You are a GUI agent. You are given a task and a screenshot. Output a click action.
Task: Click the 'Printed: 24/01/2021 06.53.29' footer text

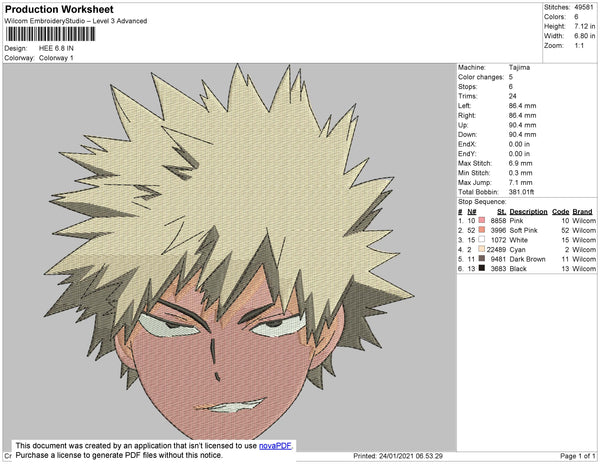coord(398,456)
